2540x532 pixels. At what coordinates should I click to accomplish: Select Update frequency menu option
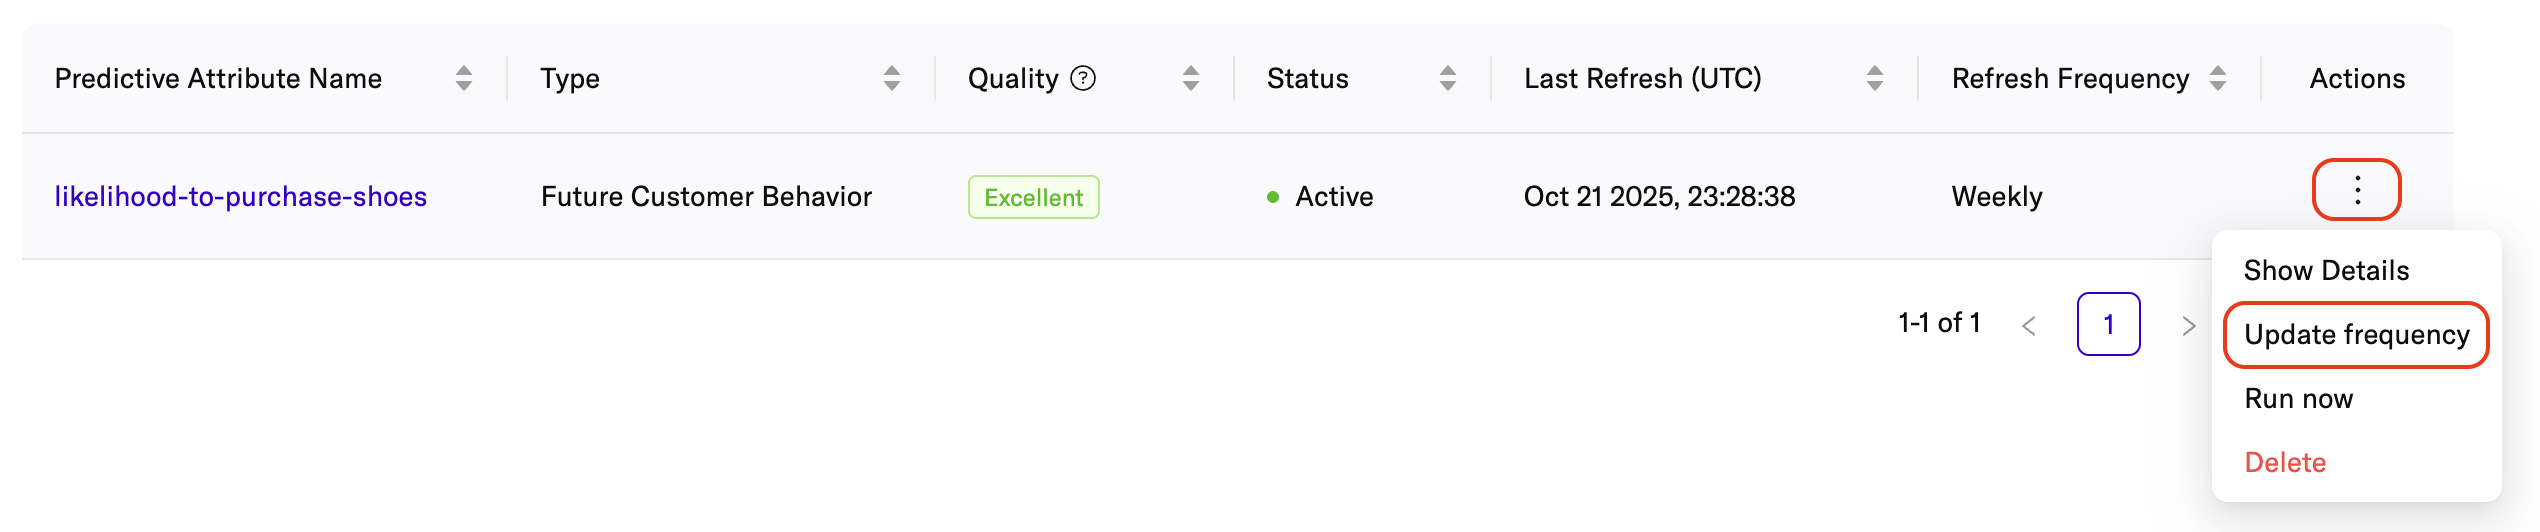click(2356, 335)
